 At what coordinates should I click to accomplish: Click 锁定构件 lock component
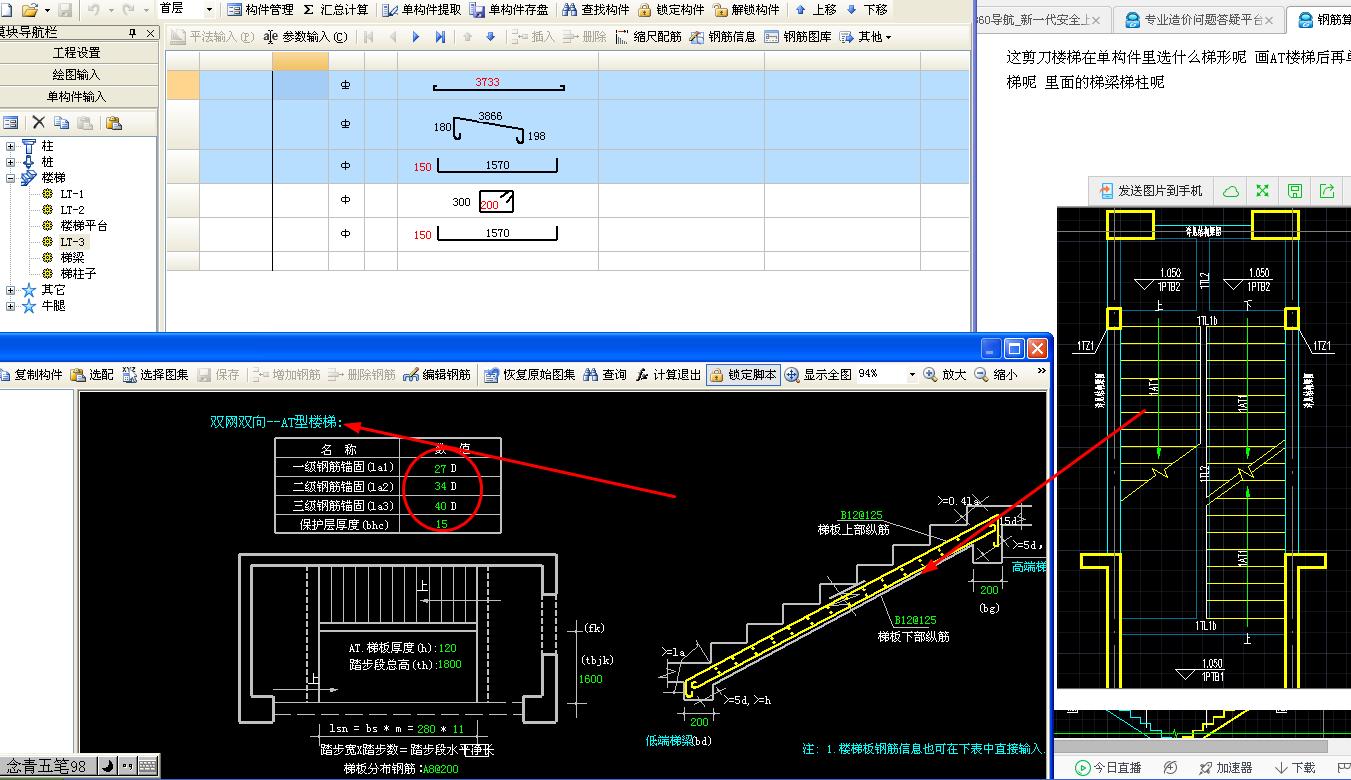(x=670, y=10)
